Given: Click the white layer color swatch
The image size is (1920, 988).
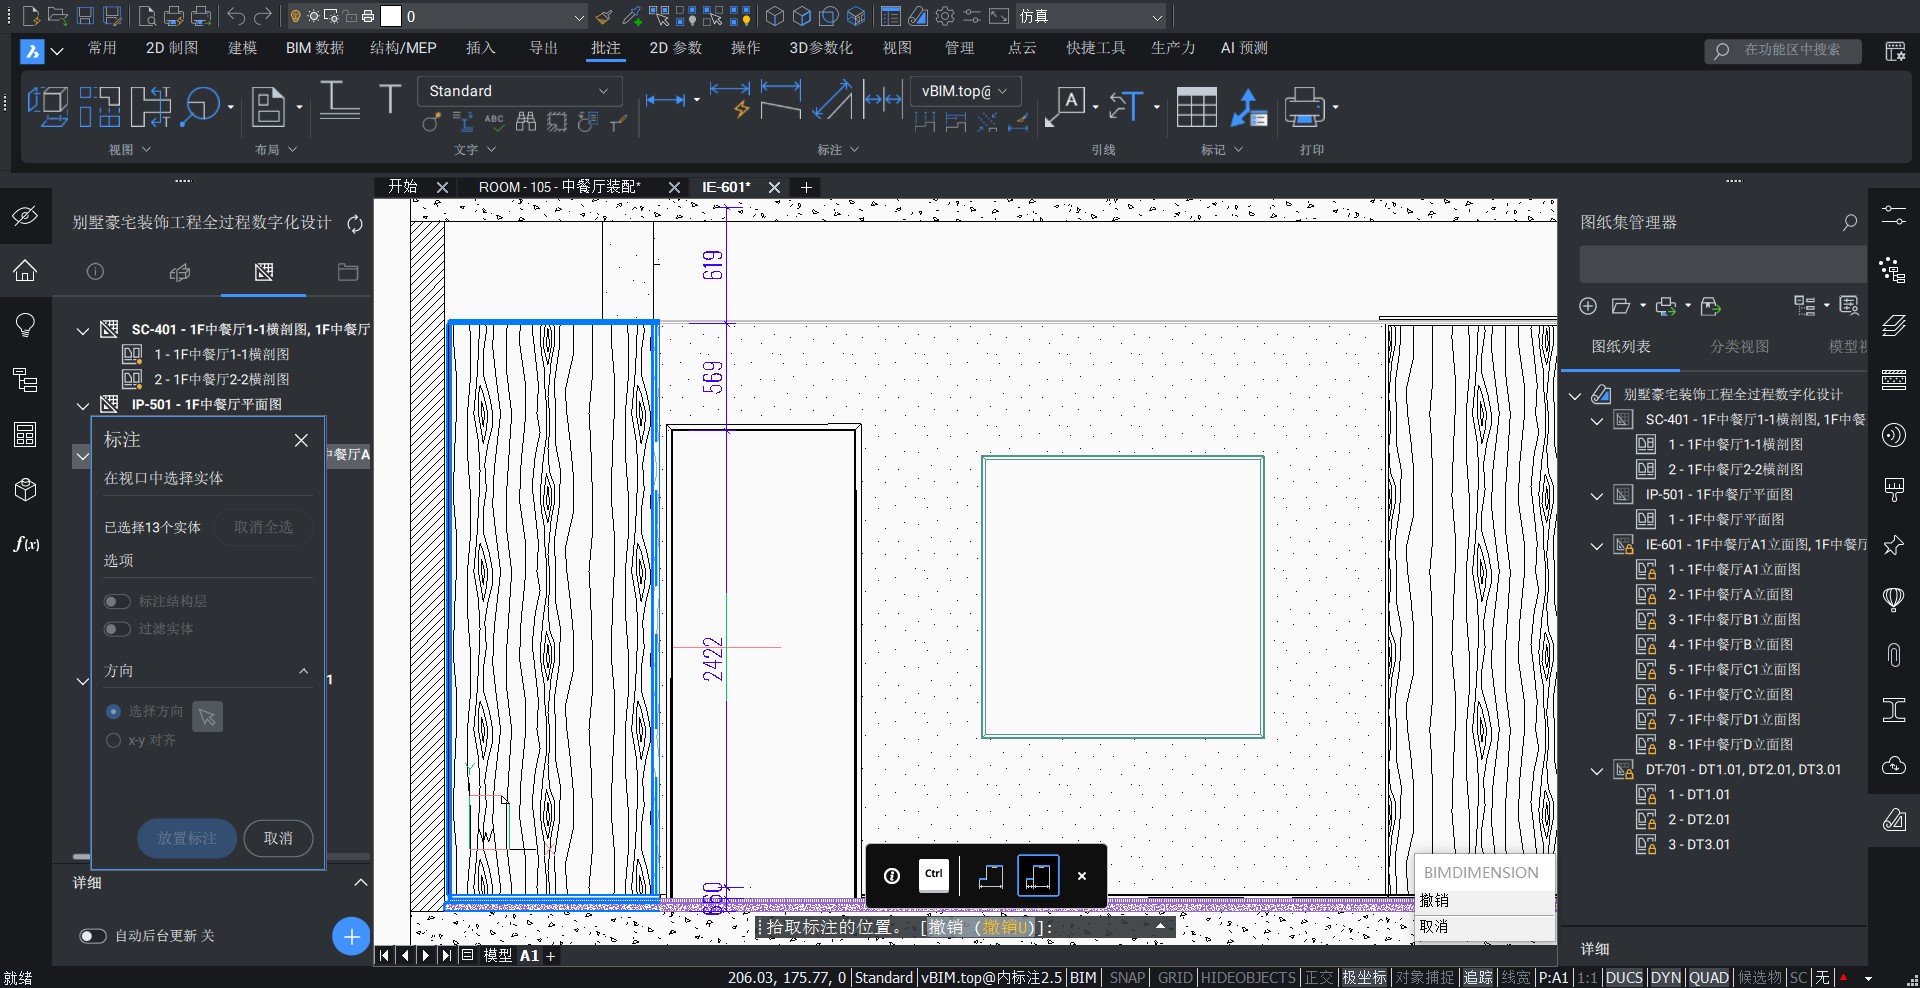Looking at the screenshot, I should pos(391,17).
